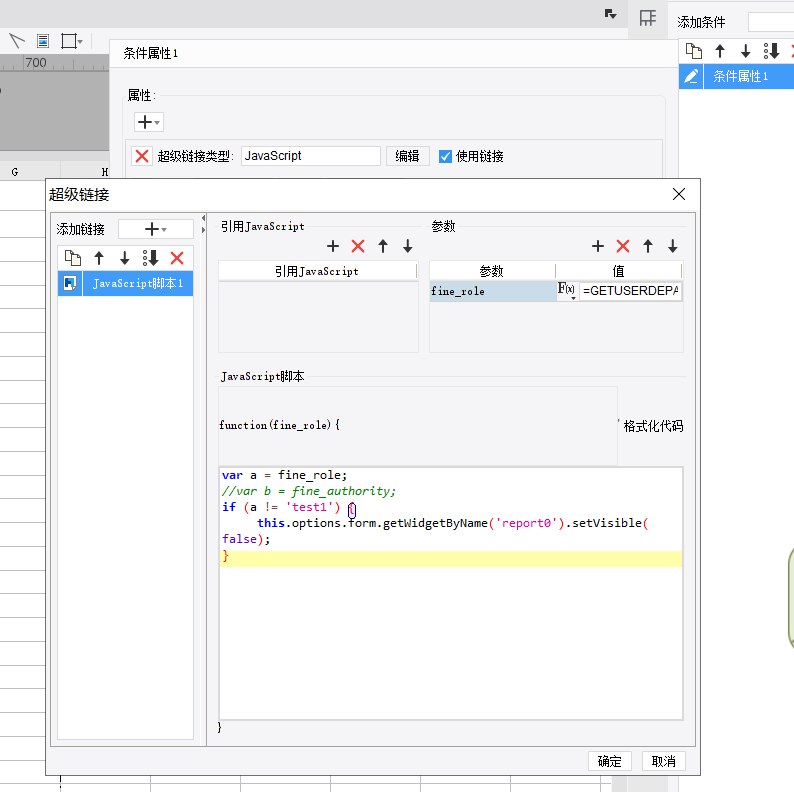The height and width of the screenshot is (792, 794).
Task: Click the grid layout icon in the top bar
Action: tap(648, 18)
